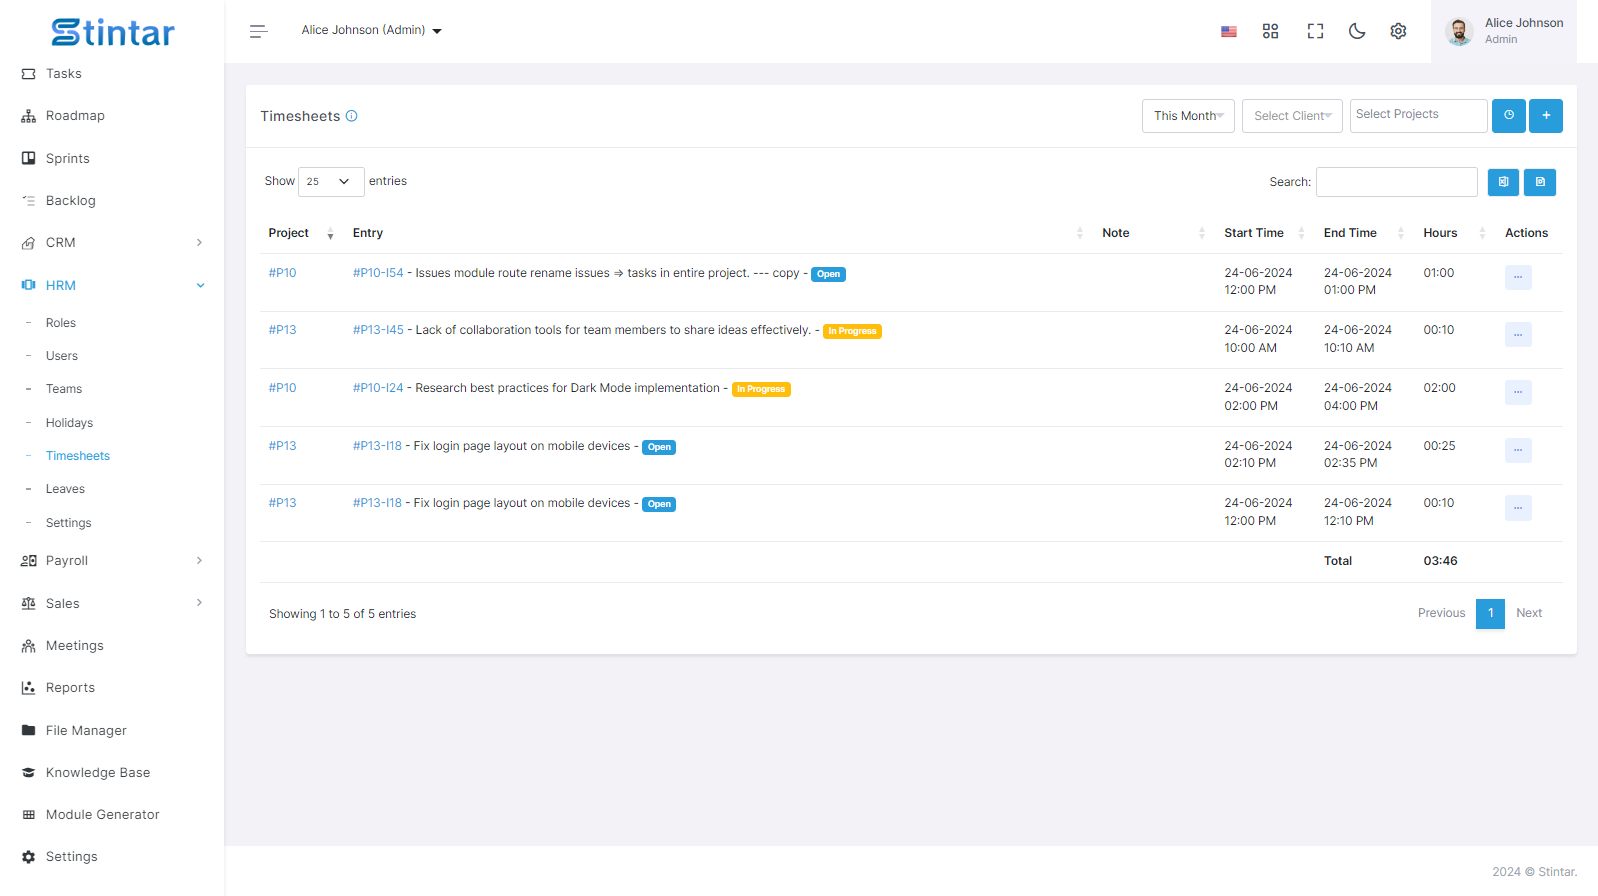Click the HRM sidebar icon
The image size is (1598, 896).
28,285
